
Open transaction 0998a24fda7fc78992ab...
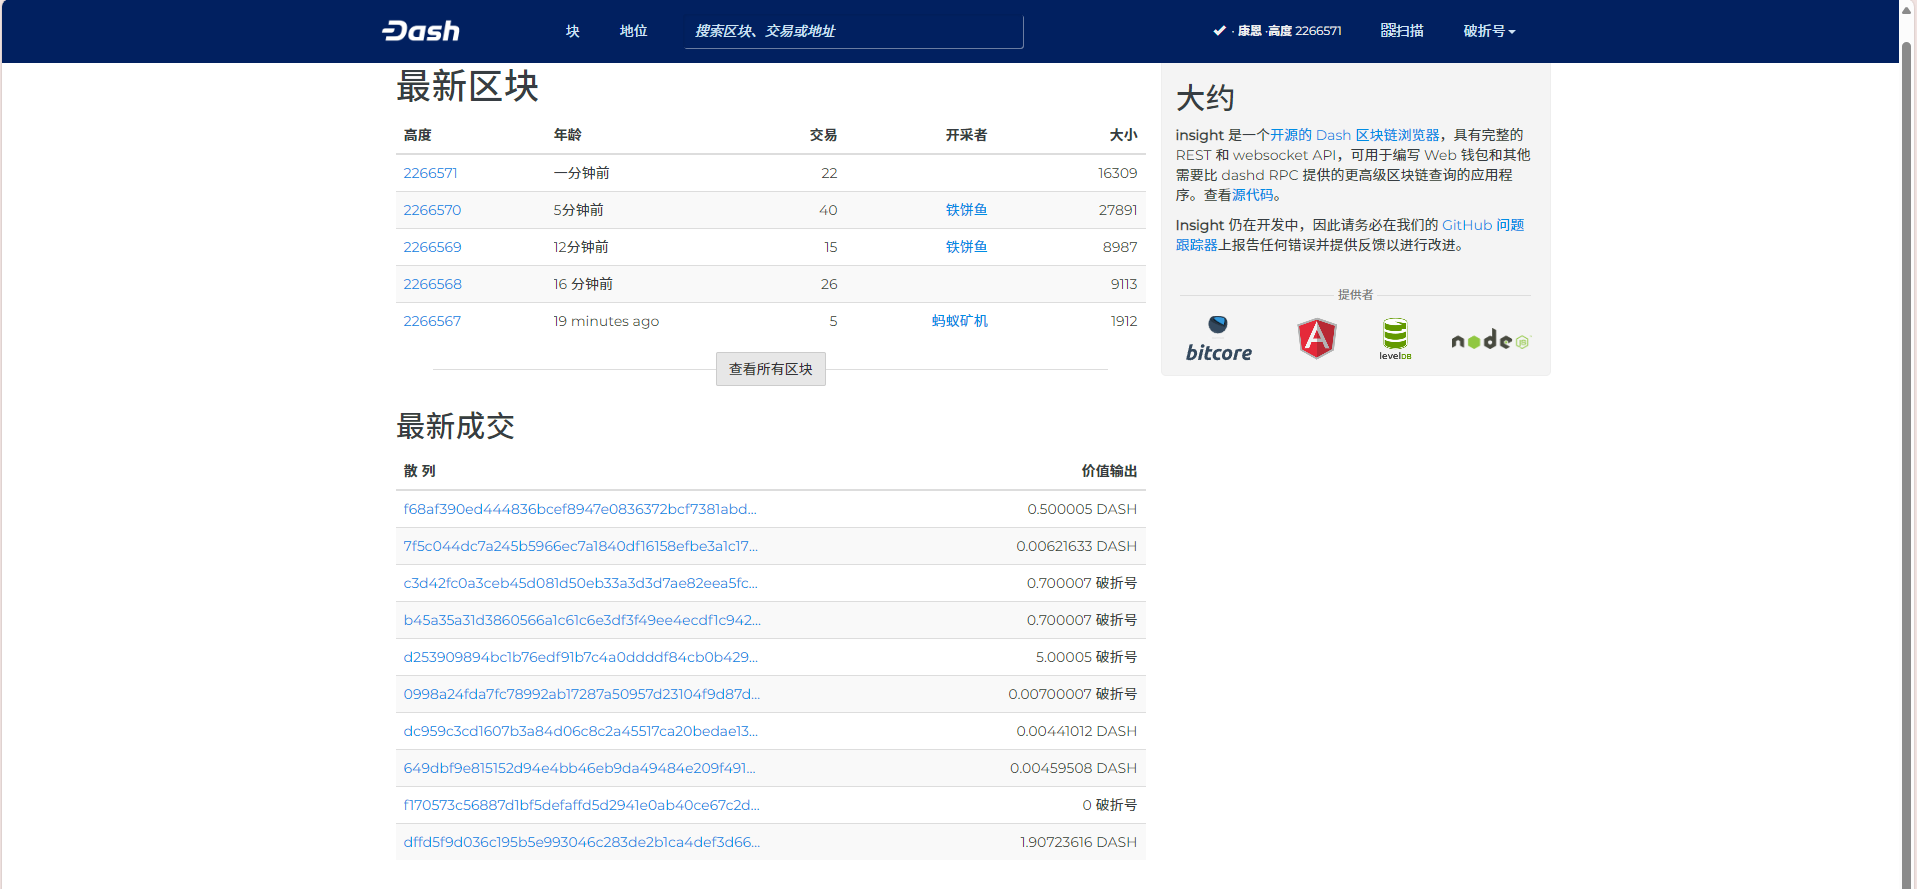[x=582, y=694]
